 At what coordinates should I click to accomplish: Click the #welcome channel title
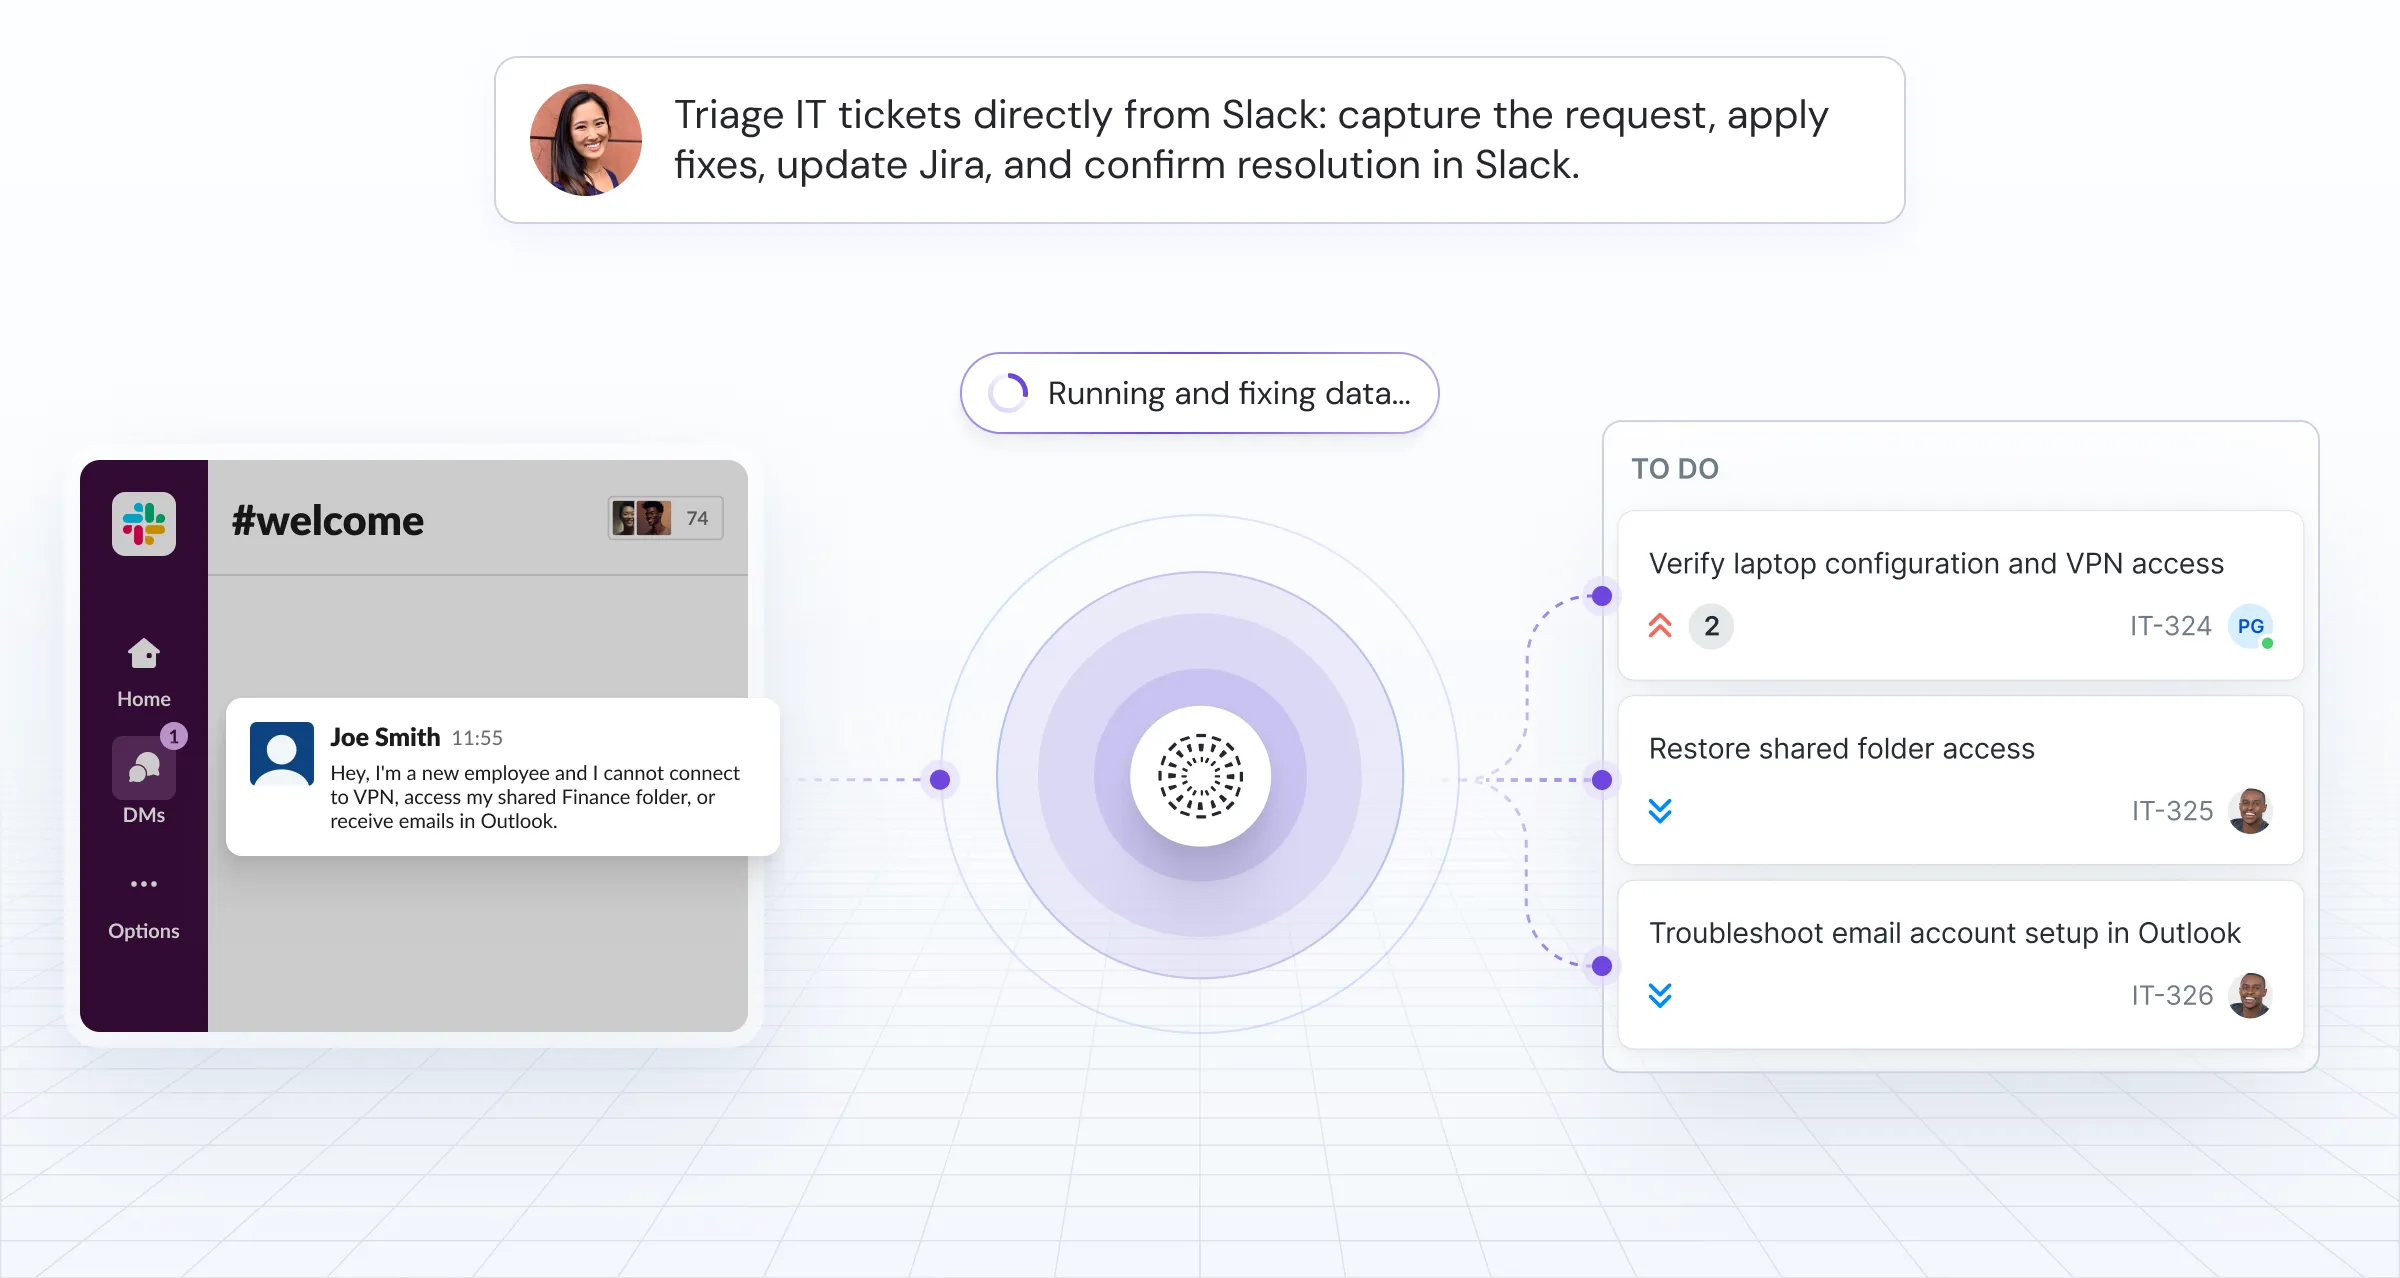click(328, 521)
